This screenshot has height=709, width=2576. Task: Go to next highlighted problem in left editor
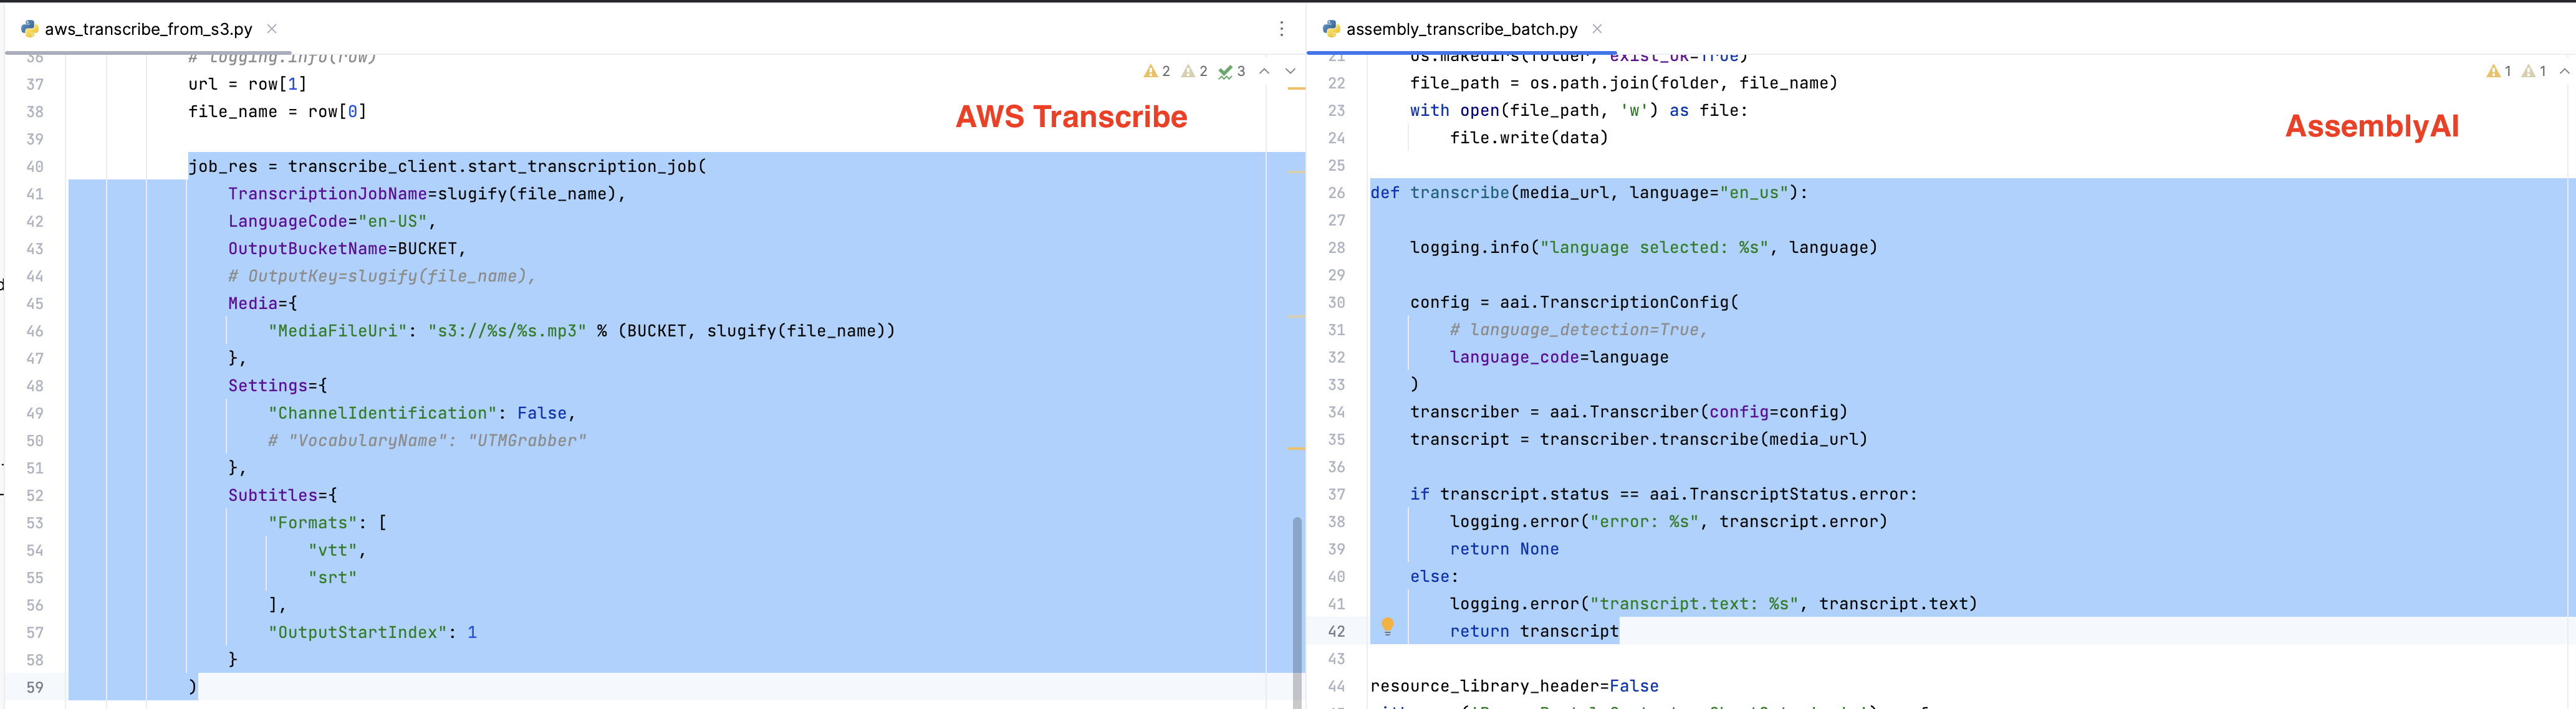[x=1290, y=71]
